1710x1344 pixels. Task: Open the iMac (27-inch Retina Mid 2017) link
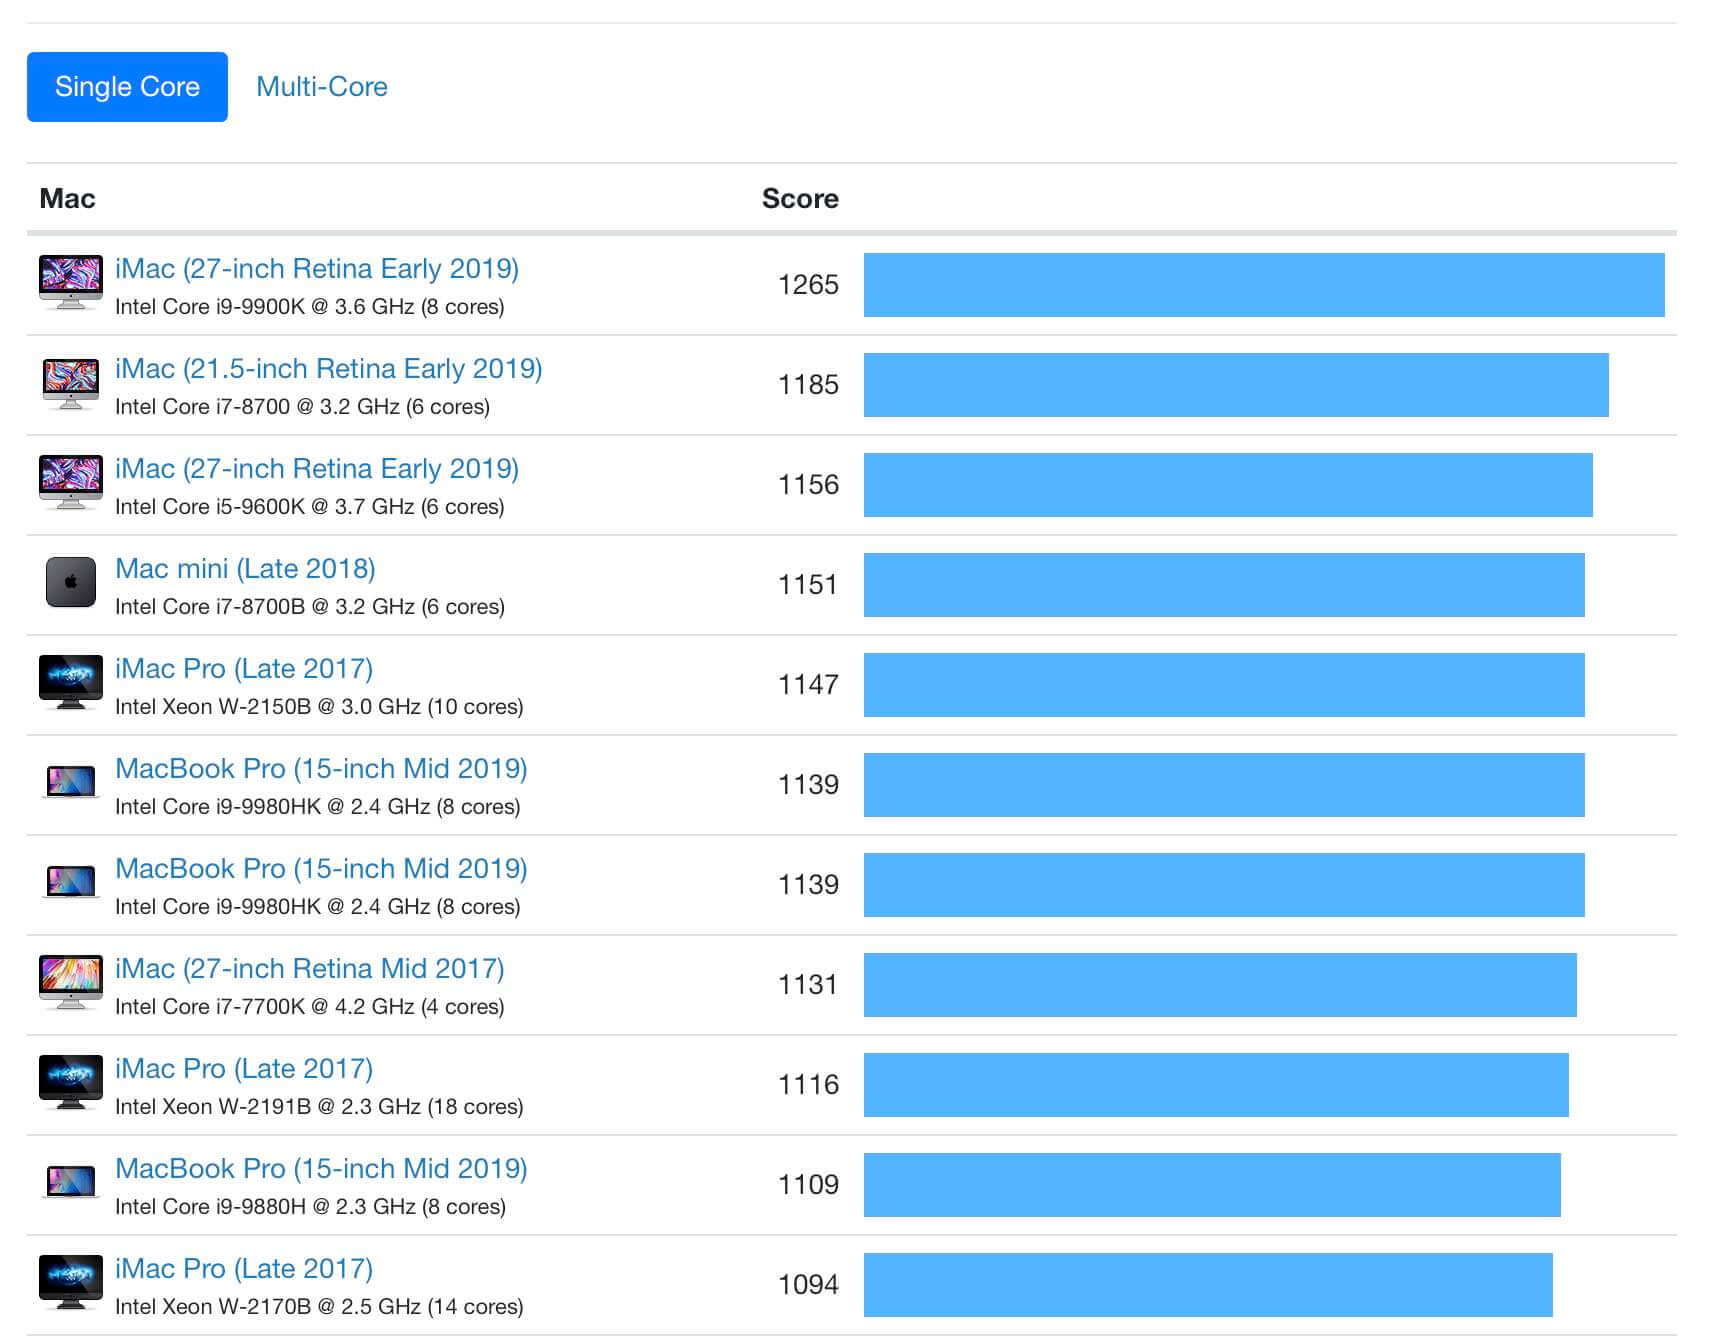click(x=309, y=969)
